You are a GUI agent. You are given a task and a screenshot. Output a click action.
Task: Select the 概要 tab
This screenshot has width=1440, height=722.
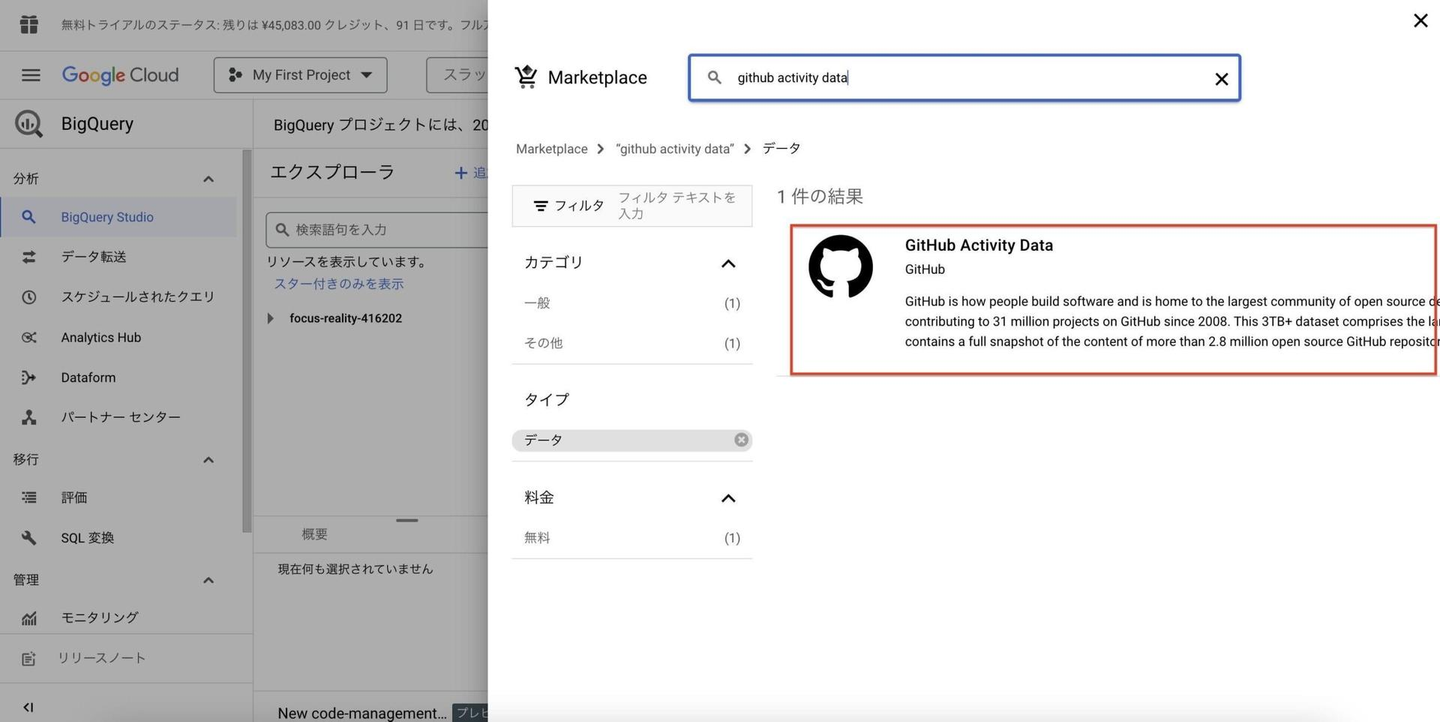pos(315,535)
